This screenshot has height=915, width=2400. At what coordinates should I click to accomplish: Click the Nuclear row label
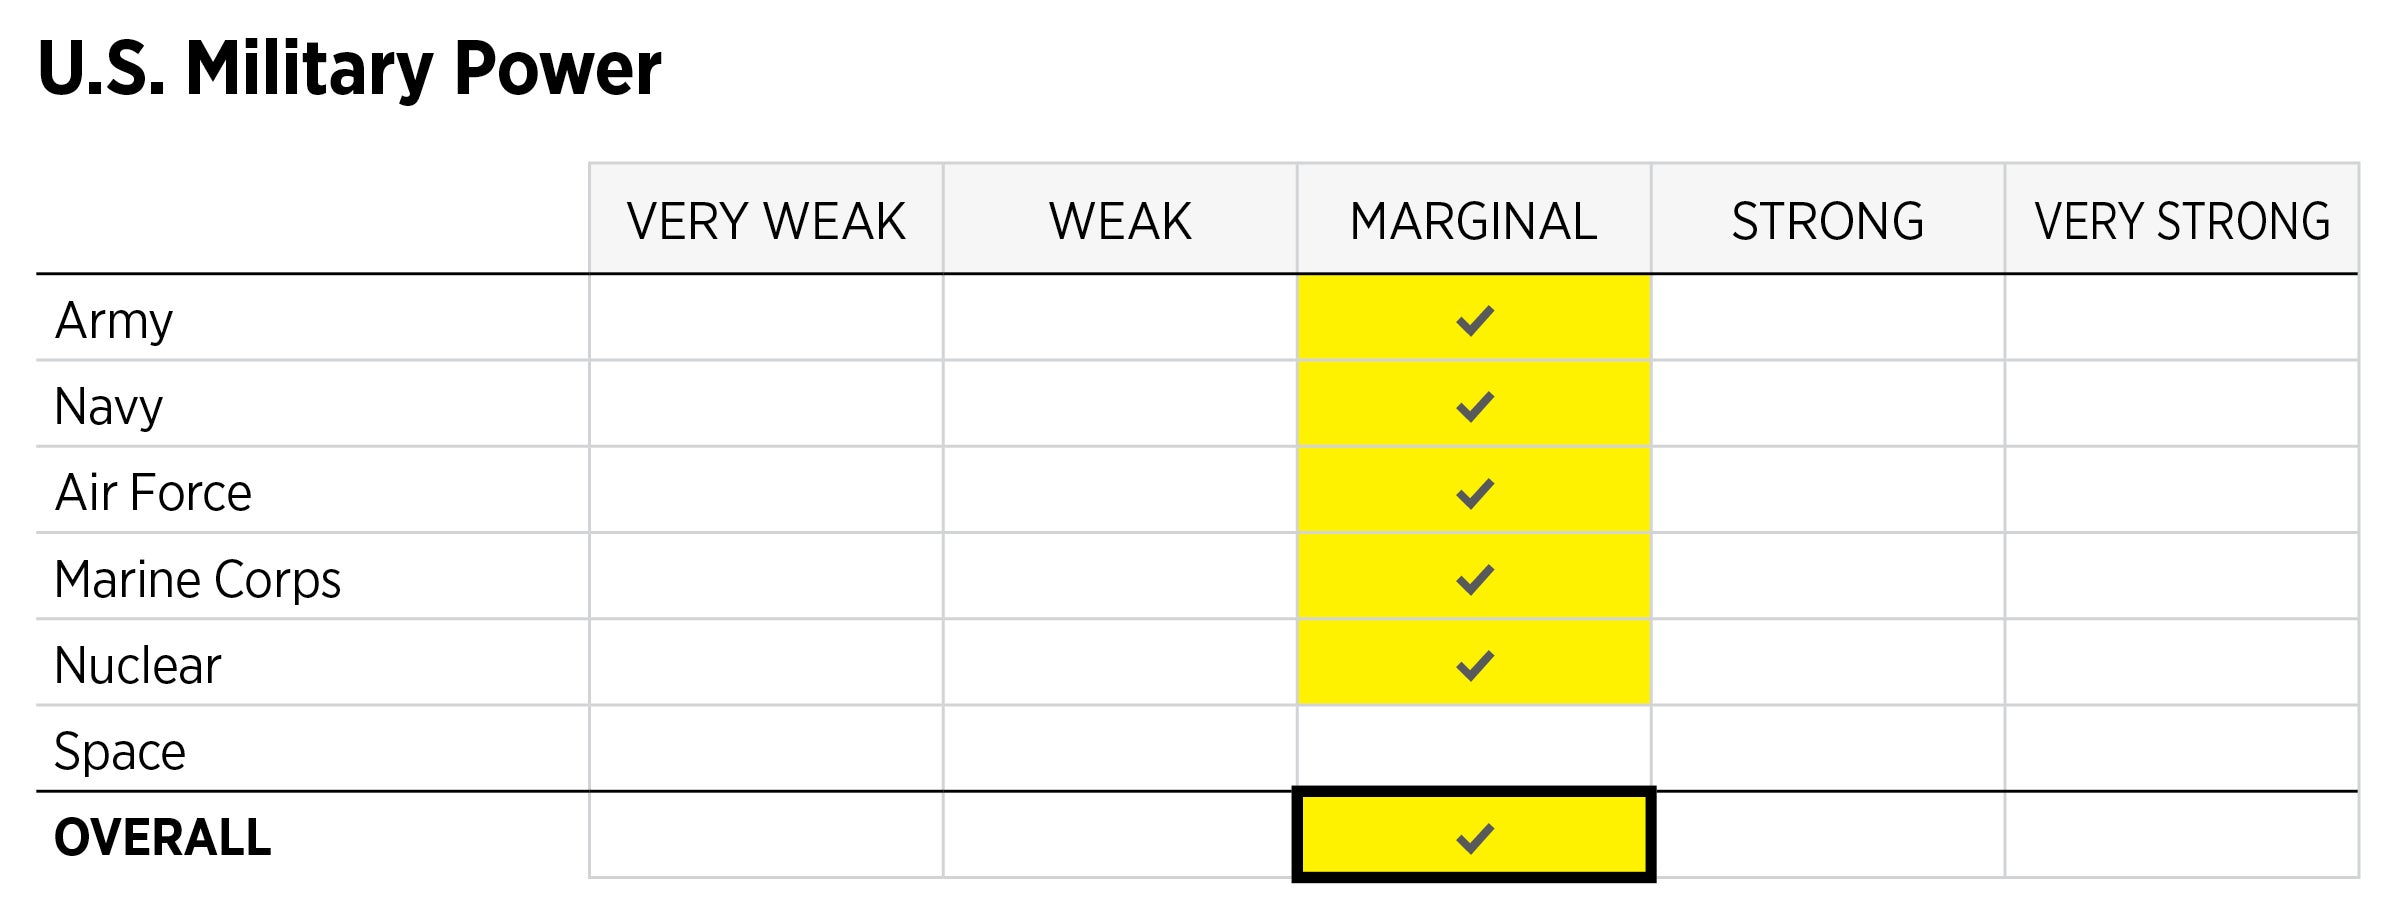(x=138, y=666)
